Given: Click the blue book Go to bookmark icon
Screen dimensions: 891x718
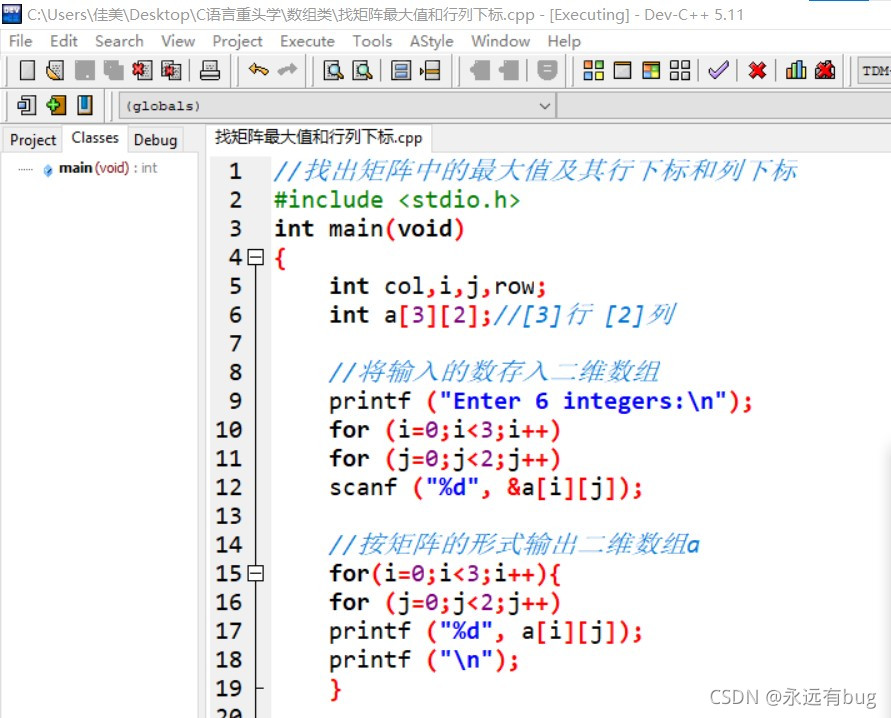Looking at the screenshot, I should pyautogui.click(x=85, y=105).
